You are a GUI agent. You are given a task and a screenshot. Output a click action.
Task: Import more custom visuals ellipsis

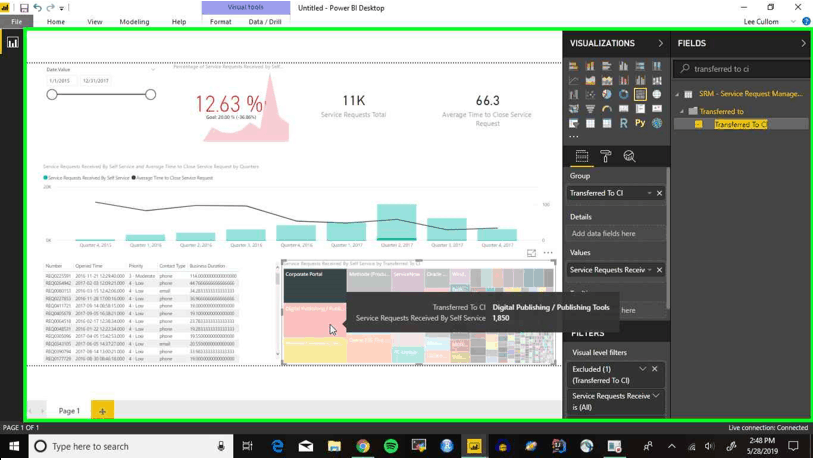(573, 137)
